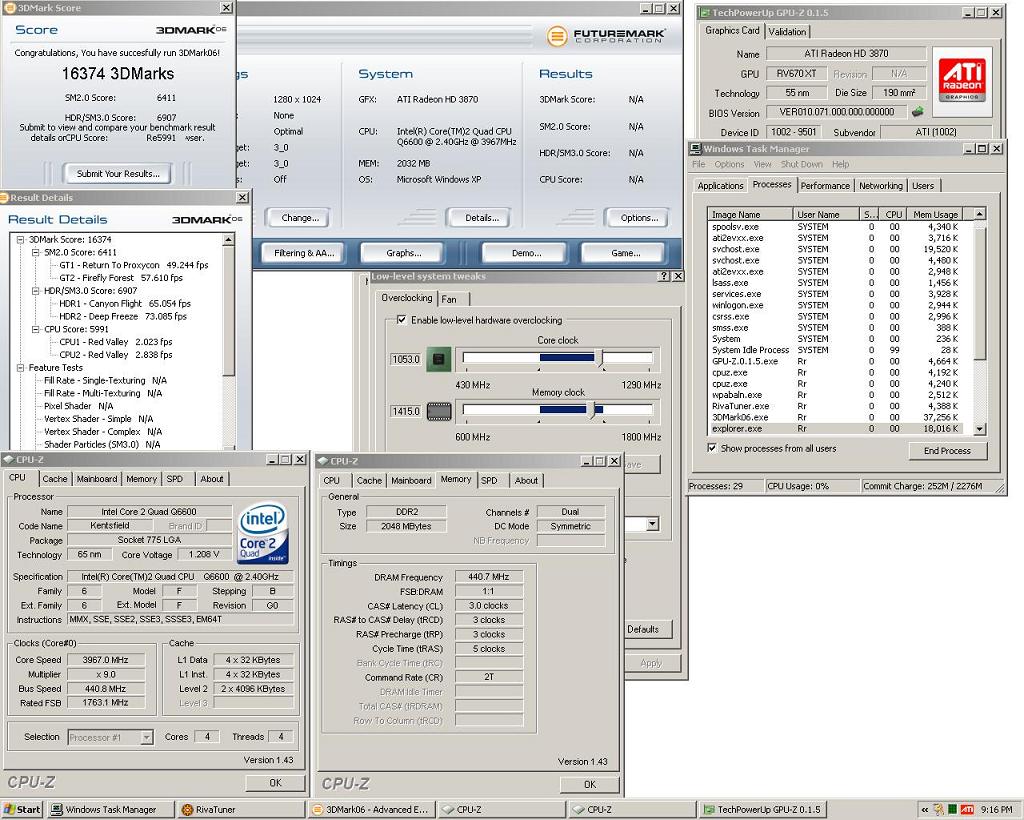The image size is (1024, 820).
Task: Collapse the Feature Tests tree node
Action: [20, 368]
